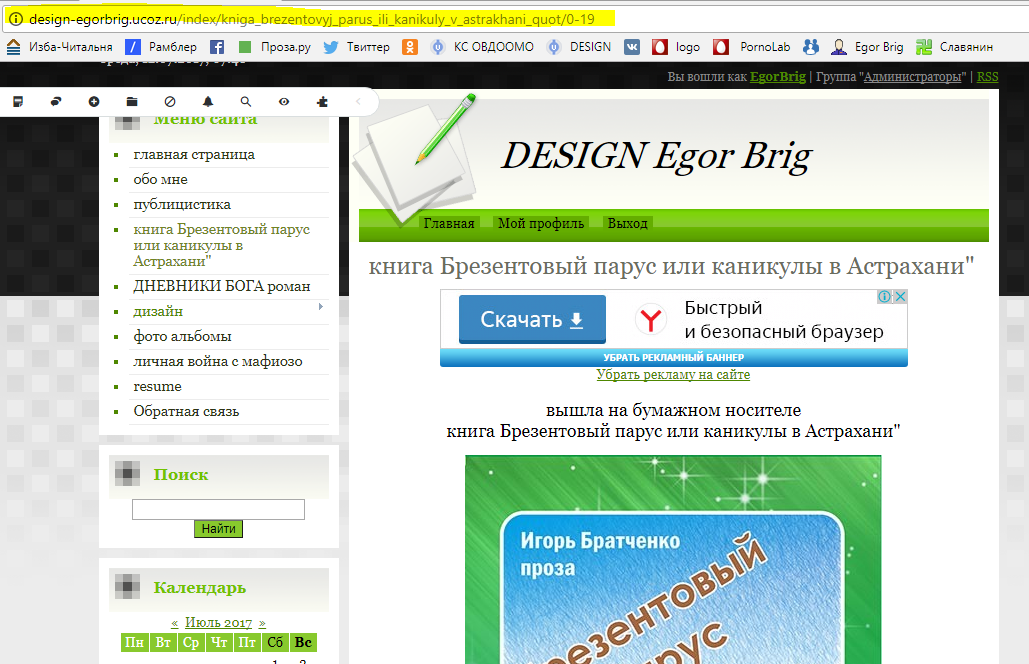Open the DESIGN bookmark

pyautogui.click(x=579, y=47)
